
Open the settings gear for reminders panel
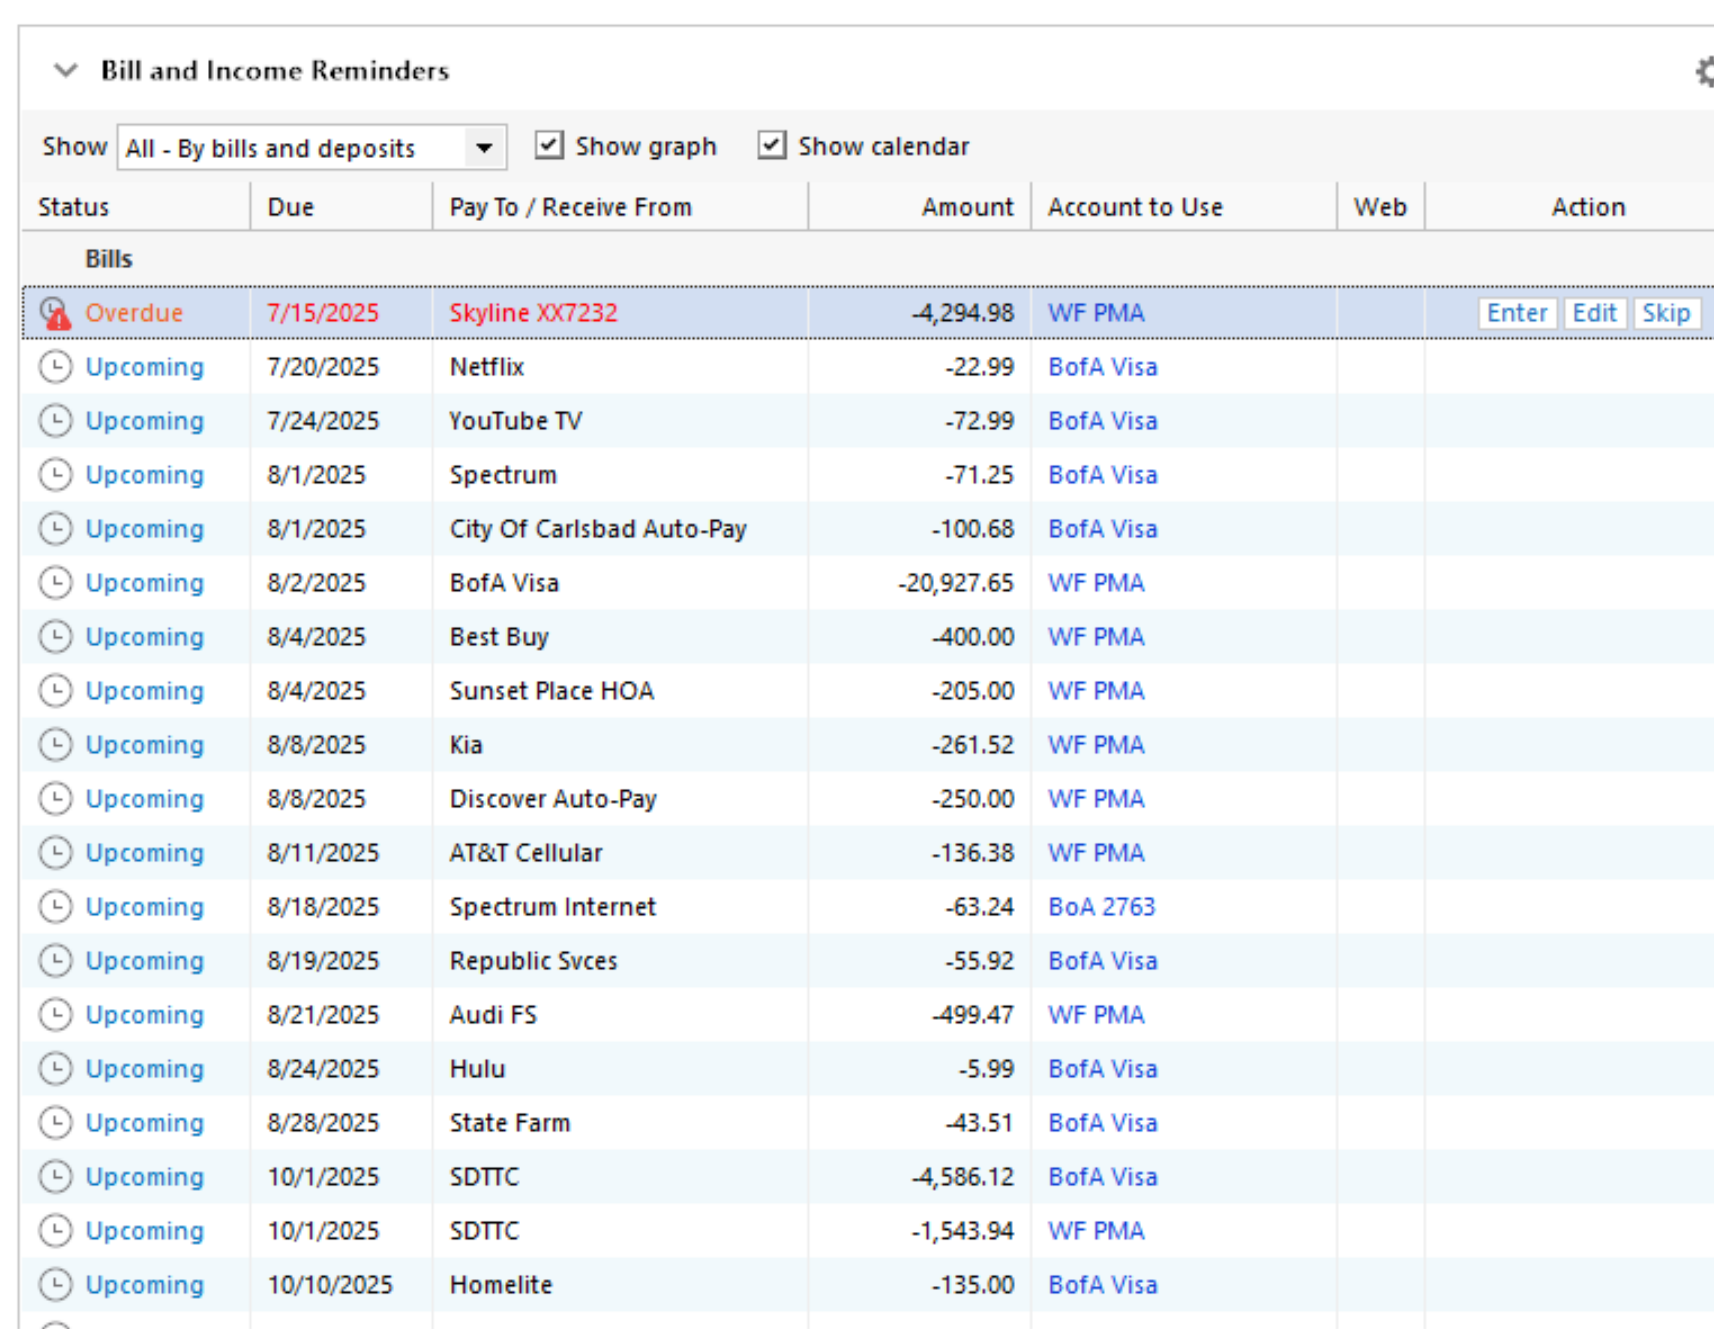1704,71
